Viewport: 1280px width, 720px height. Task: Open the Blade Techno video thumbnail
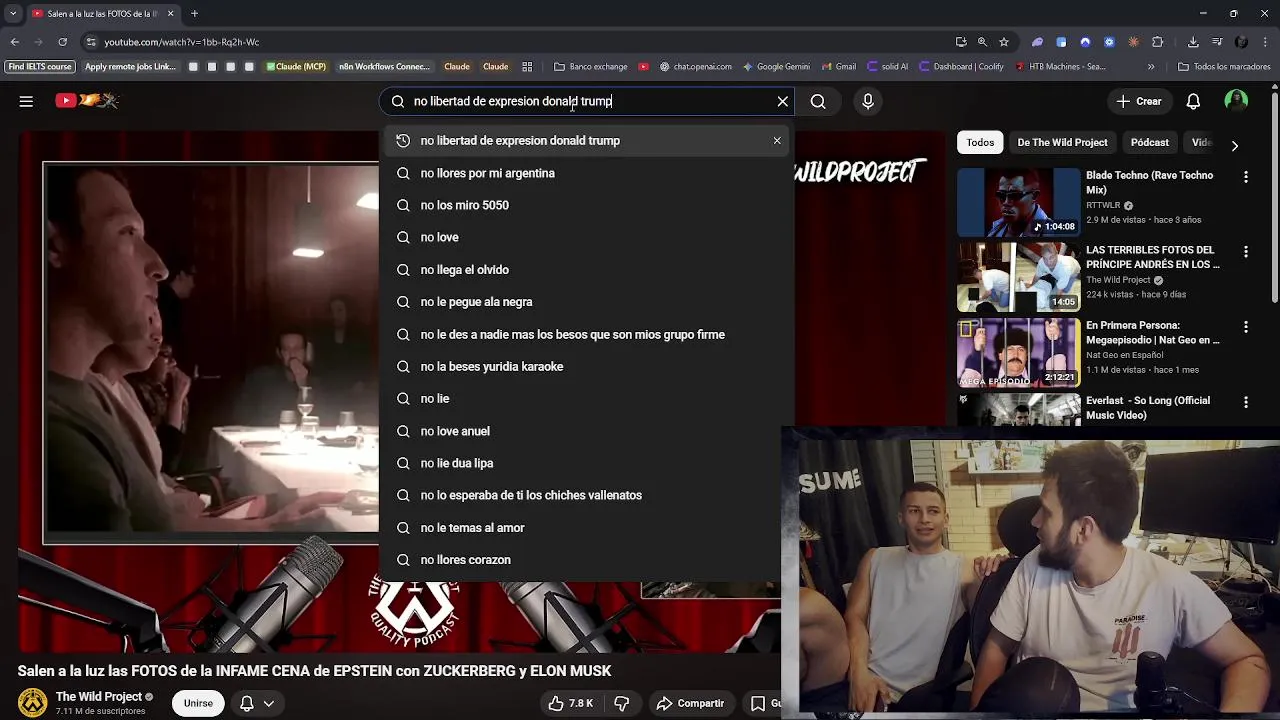(x=1018, y=202)
